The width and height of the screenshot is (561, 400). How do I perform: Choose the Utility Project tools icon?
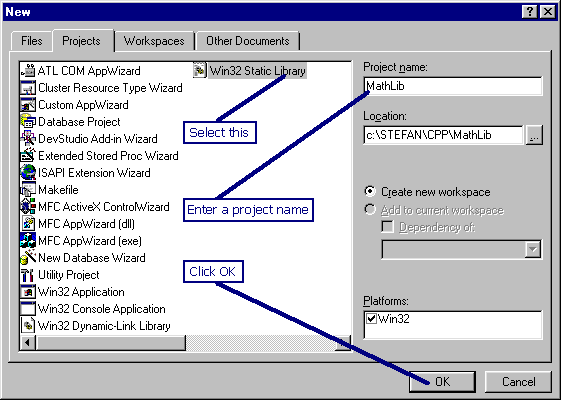click(28, 275)
